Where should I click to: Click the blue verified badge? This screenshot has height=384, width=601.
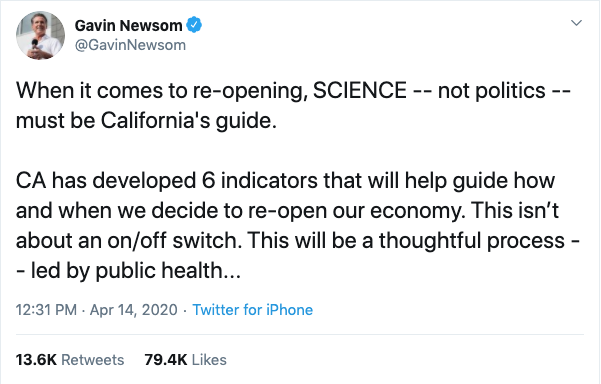click(x=194, y=25)
